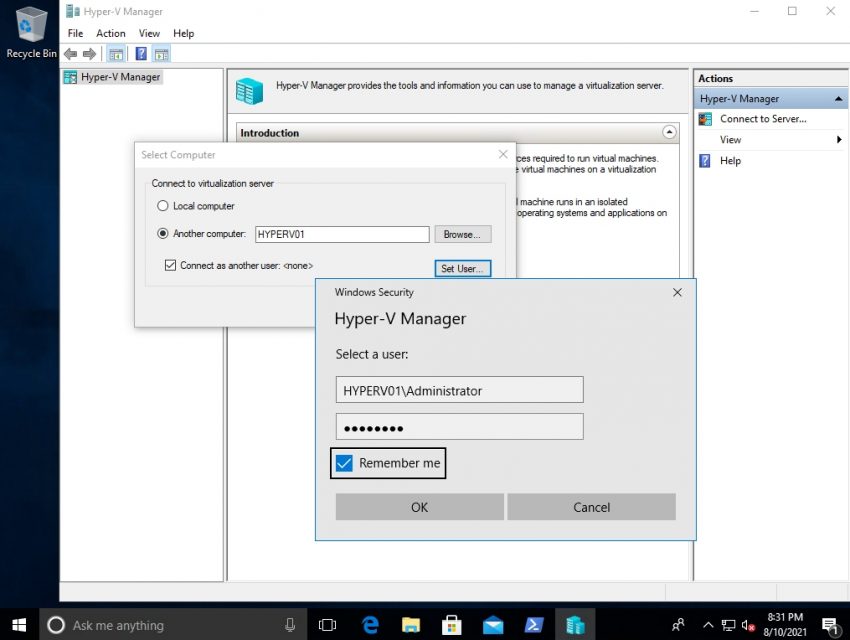Select the Local computer radio button
The image size is (850, 640).
point(163,206)
